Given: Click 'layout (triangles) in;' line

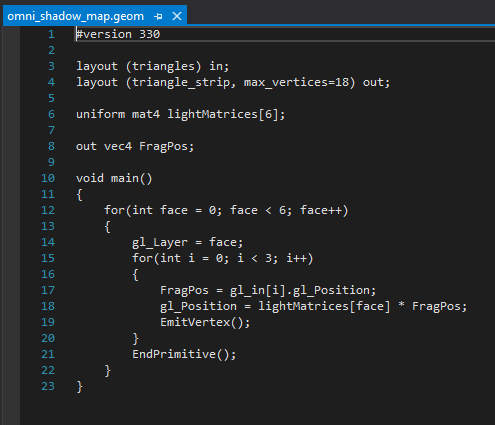Looking at the screenshot, I should (x=153, y=66).
